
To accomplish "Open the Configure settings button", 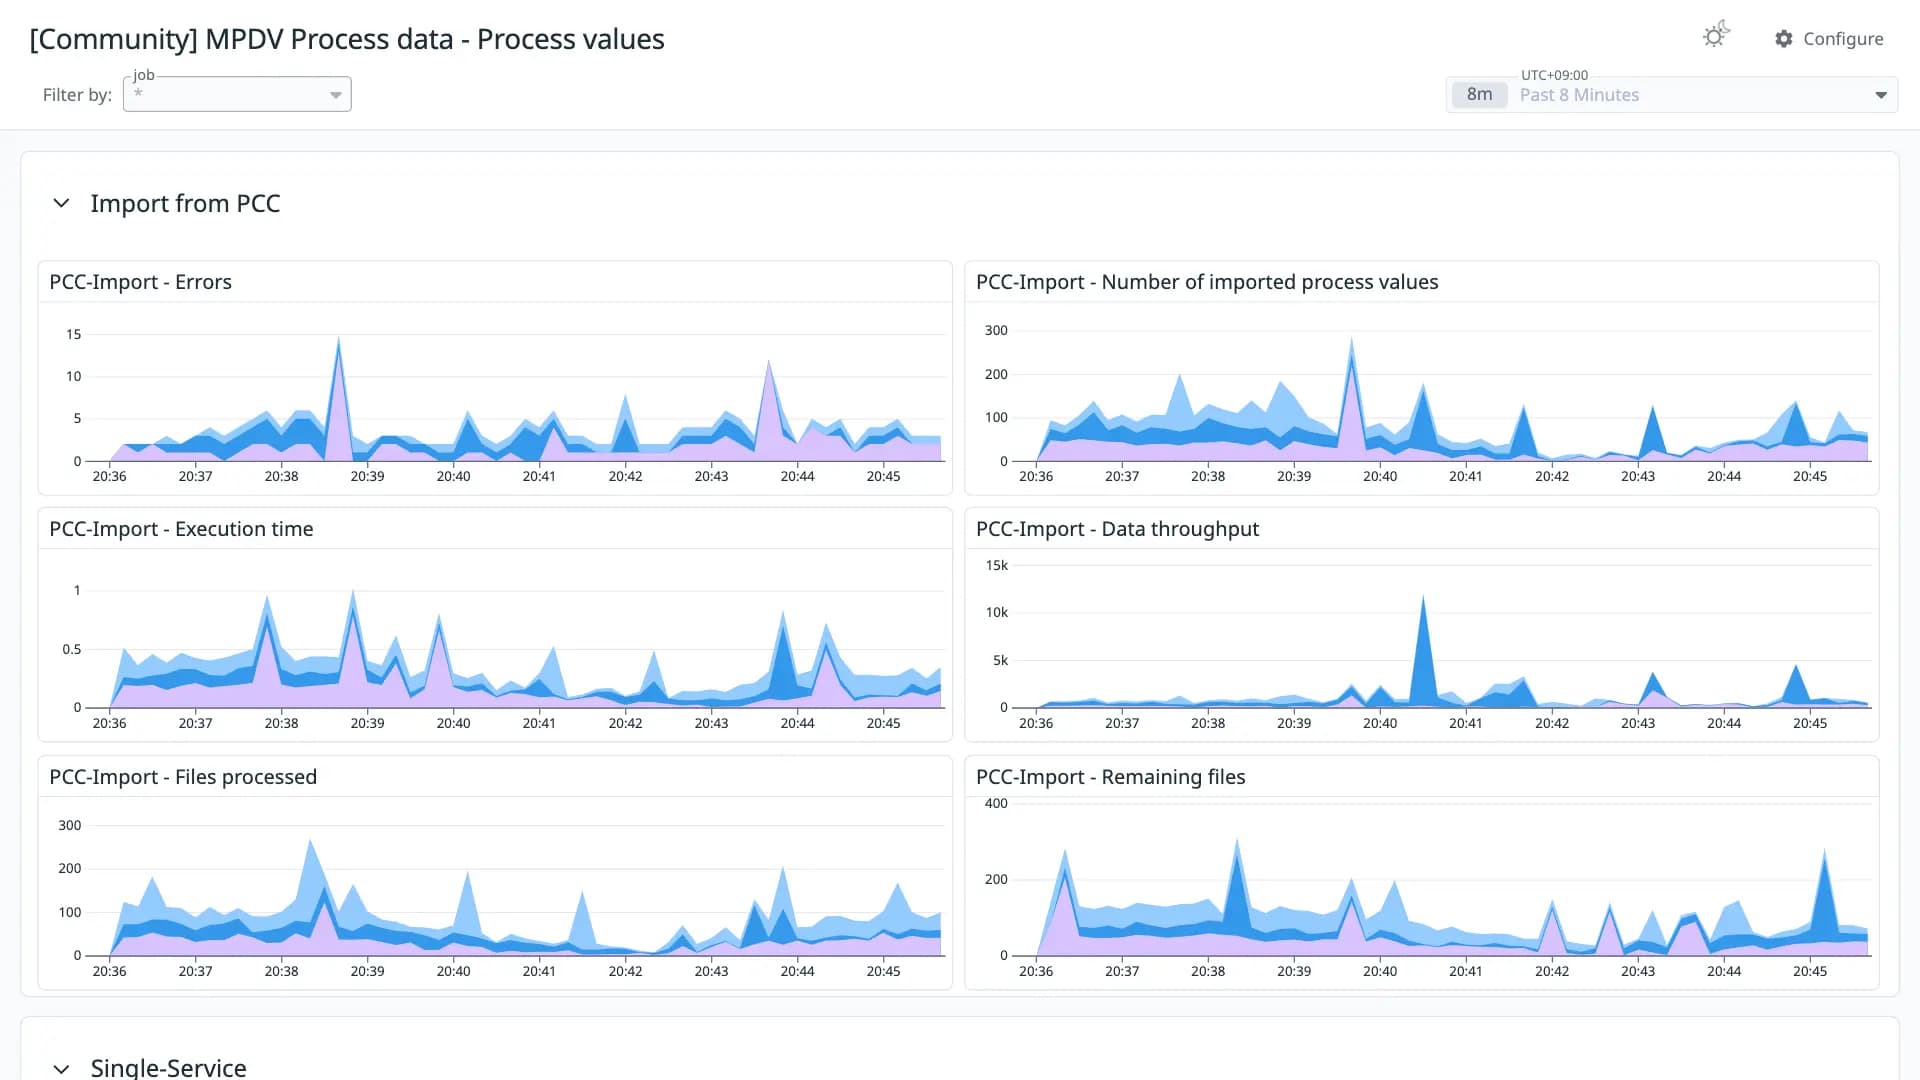I will coord(1829,39).
